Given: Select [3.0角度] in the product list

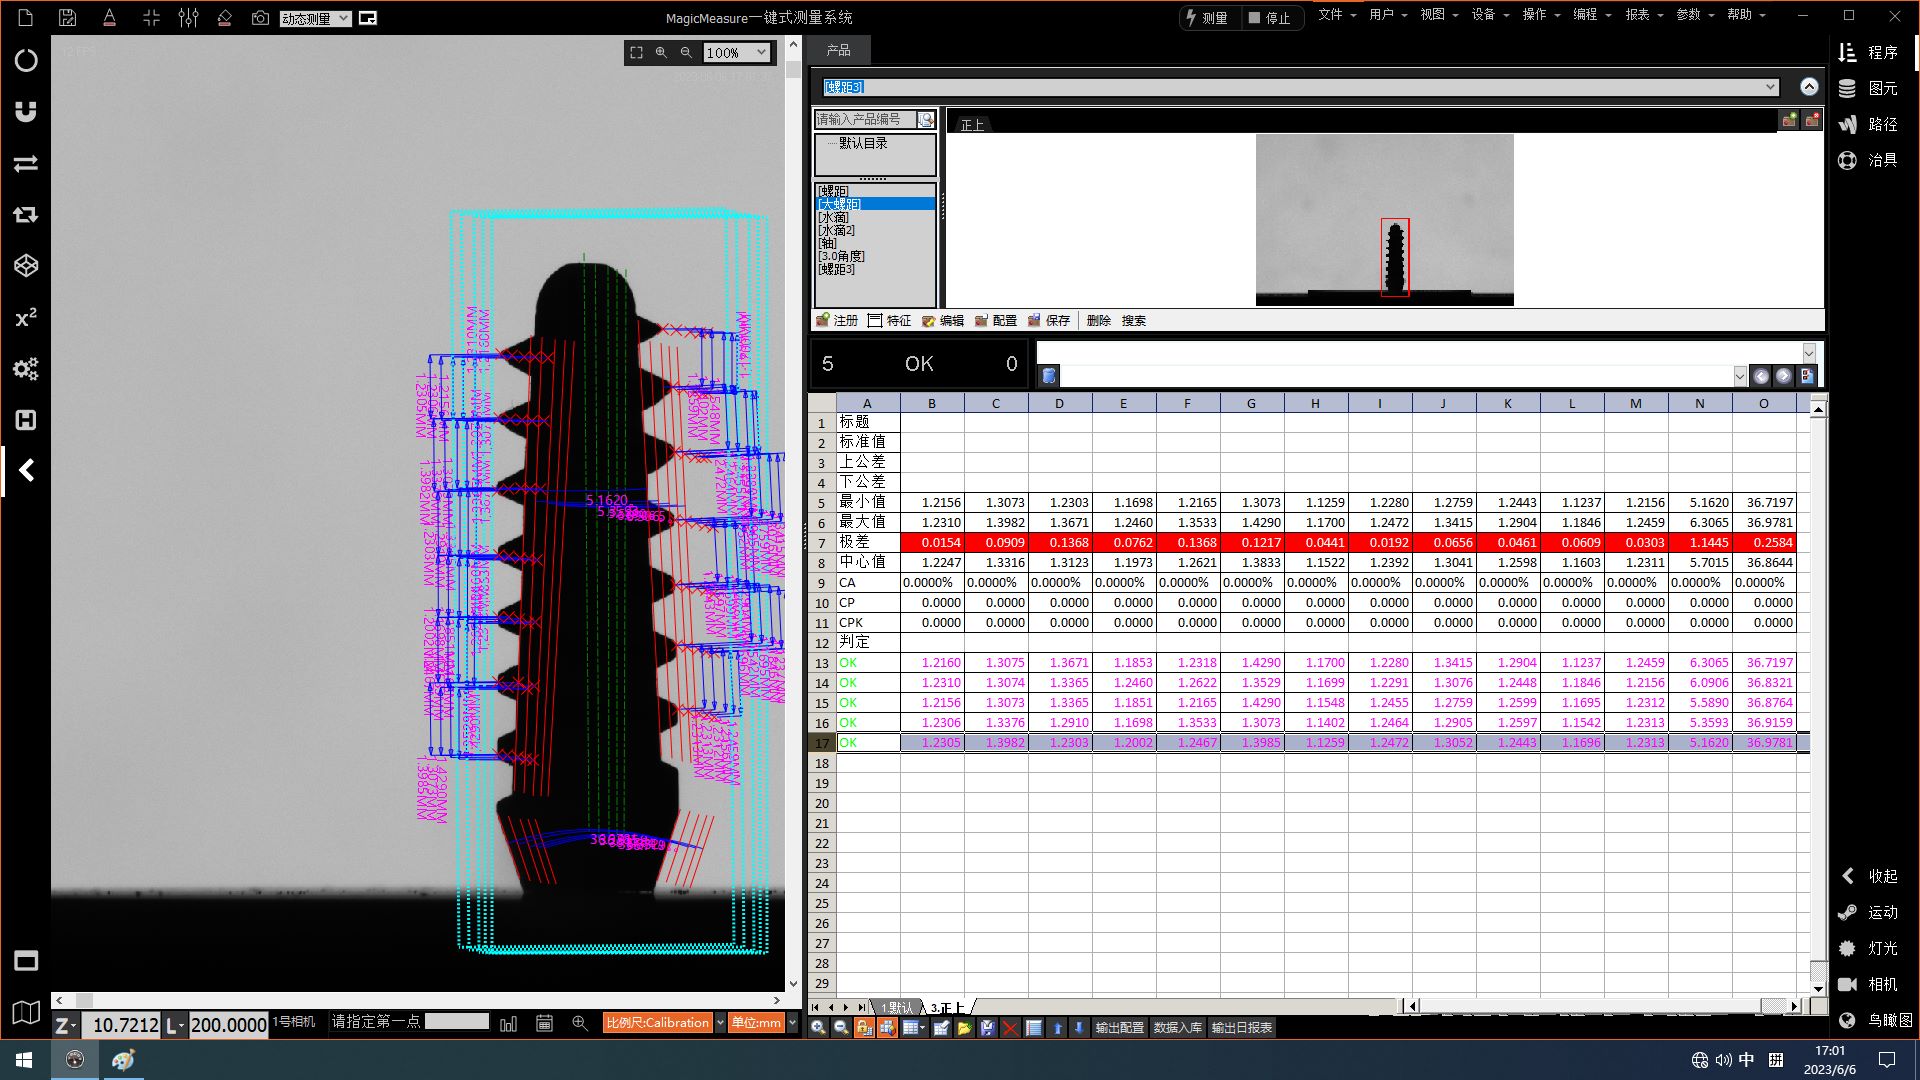Looking at the screenshot, I should [x=841, y=256].
